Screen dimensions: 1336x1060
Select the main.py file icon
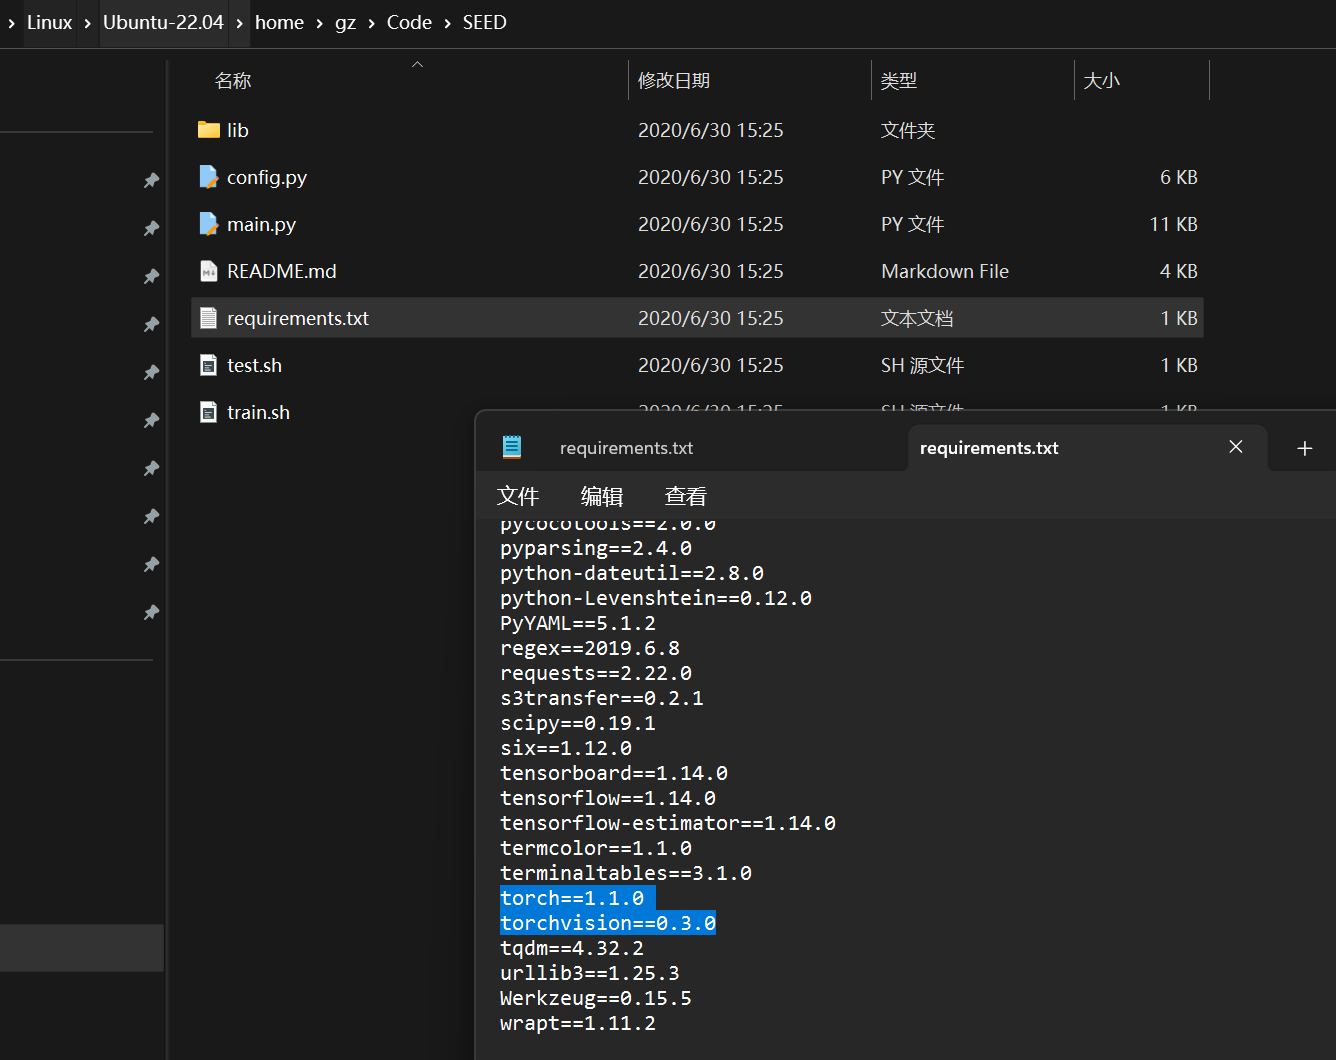(x=208, y=224)
